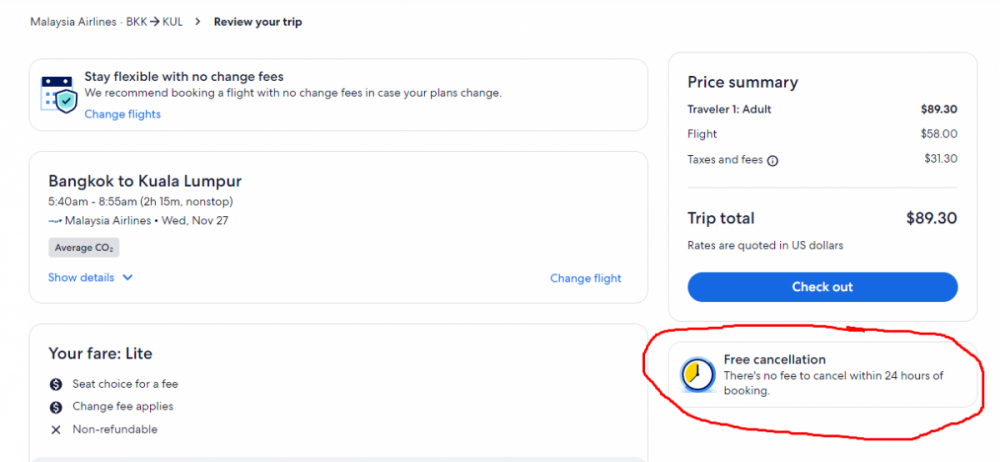Click the Taxes and fees info icon
This screenshot has height=462, width=1000.
[x=772, y=161]
